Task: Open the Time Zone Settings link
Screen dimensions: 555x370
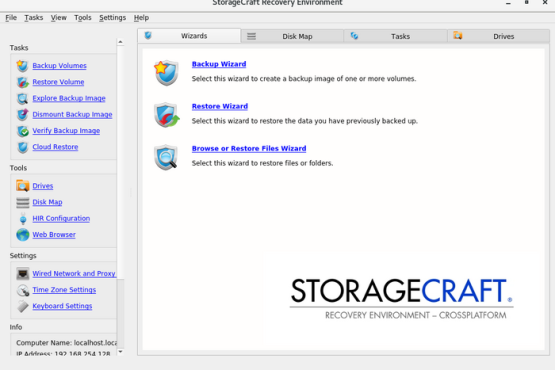Action: [x=64, y=290]
